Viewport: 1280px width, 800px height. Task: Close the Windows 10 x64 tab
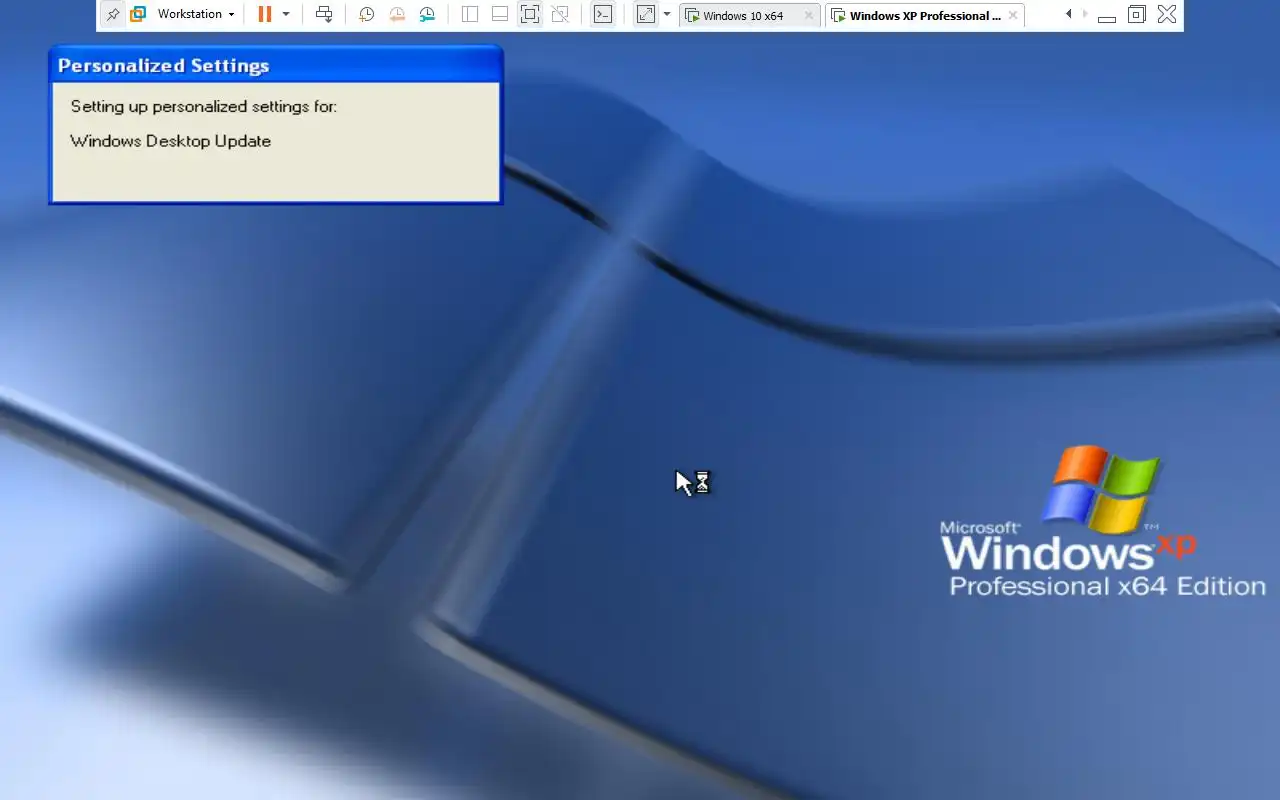809,16
